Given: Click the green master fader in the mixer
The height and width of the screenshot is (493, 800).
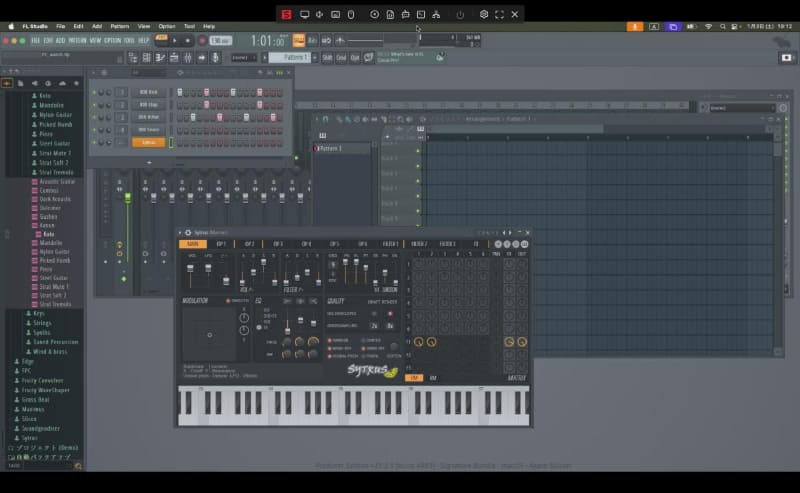Looking at the screenshot, I should tap(128, 198).
